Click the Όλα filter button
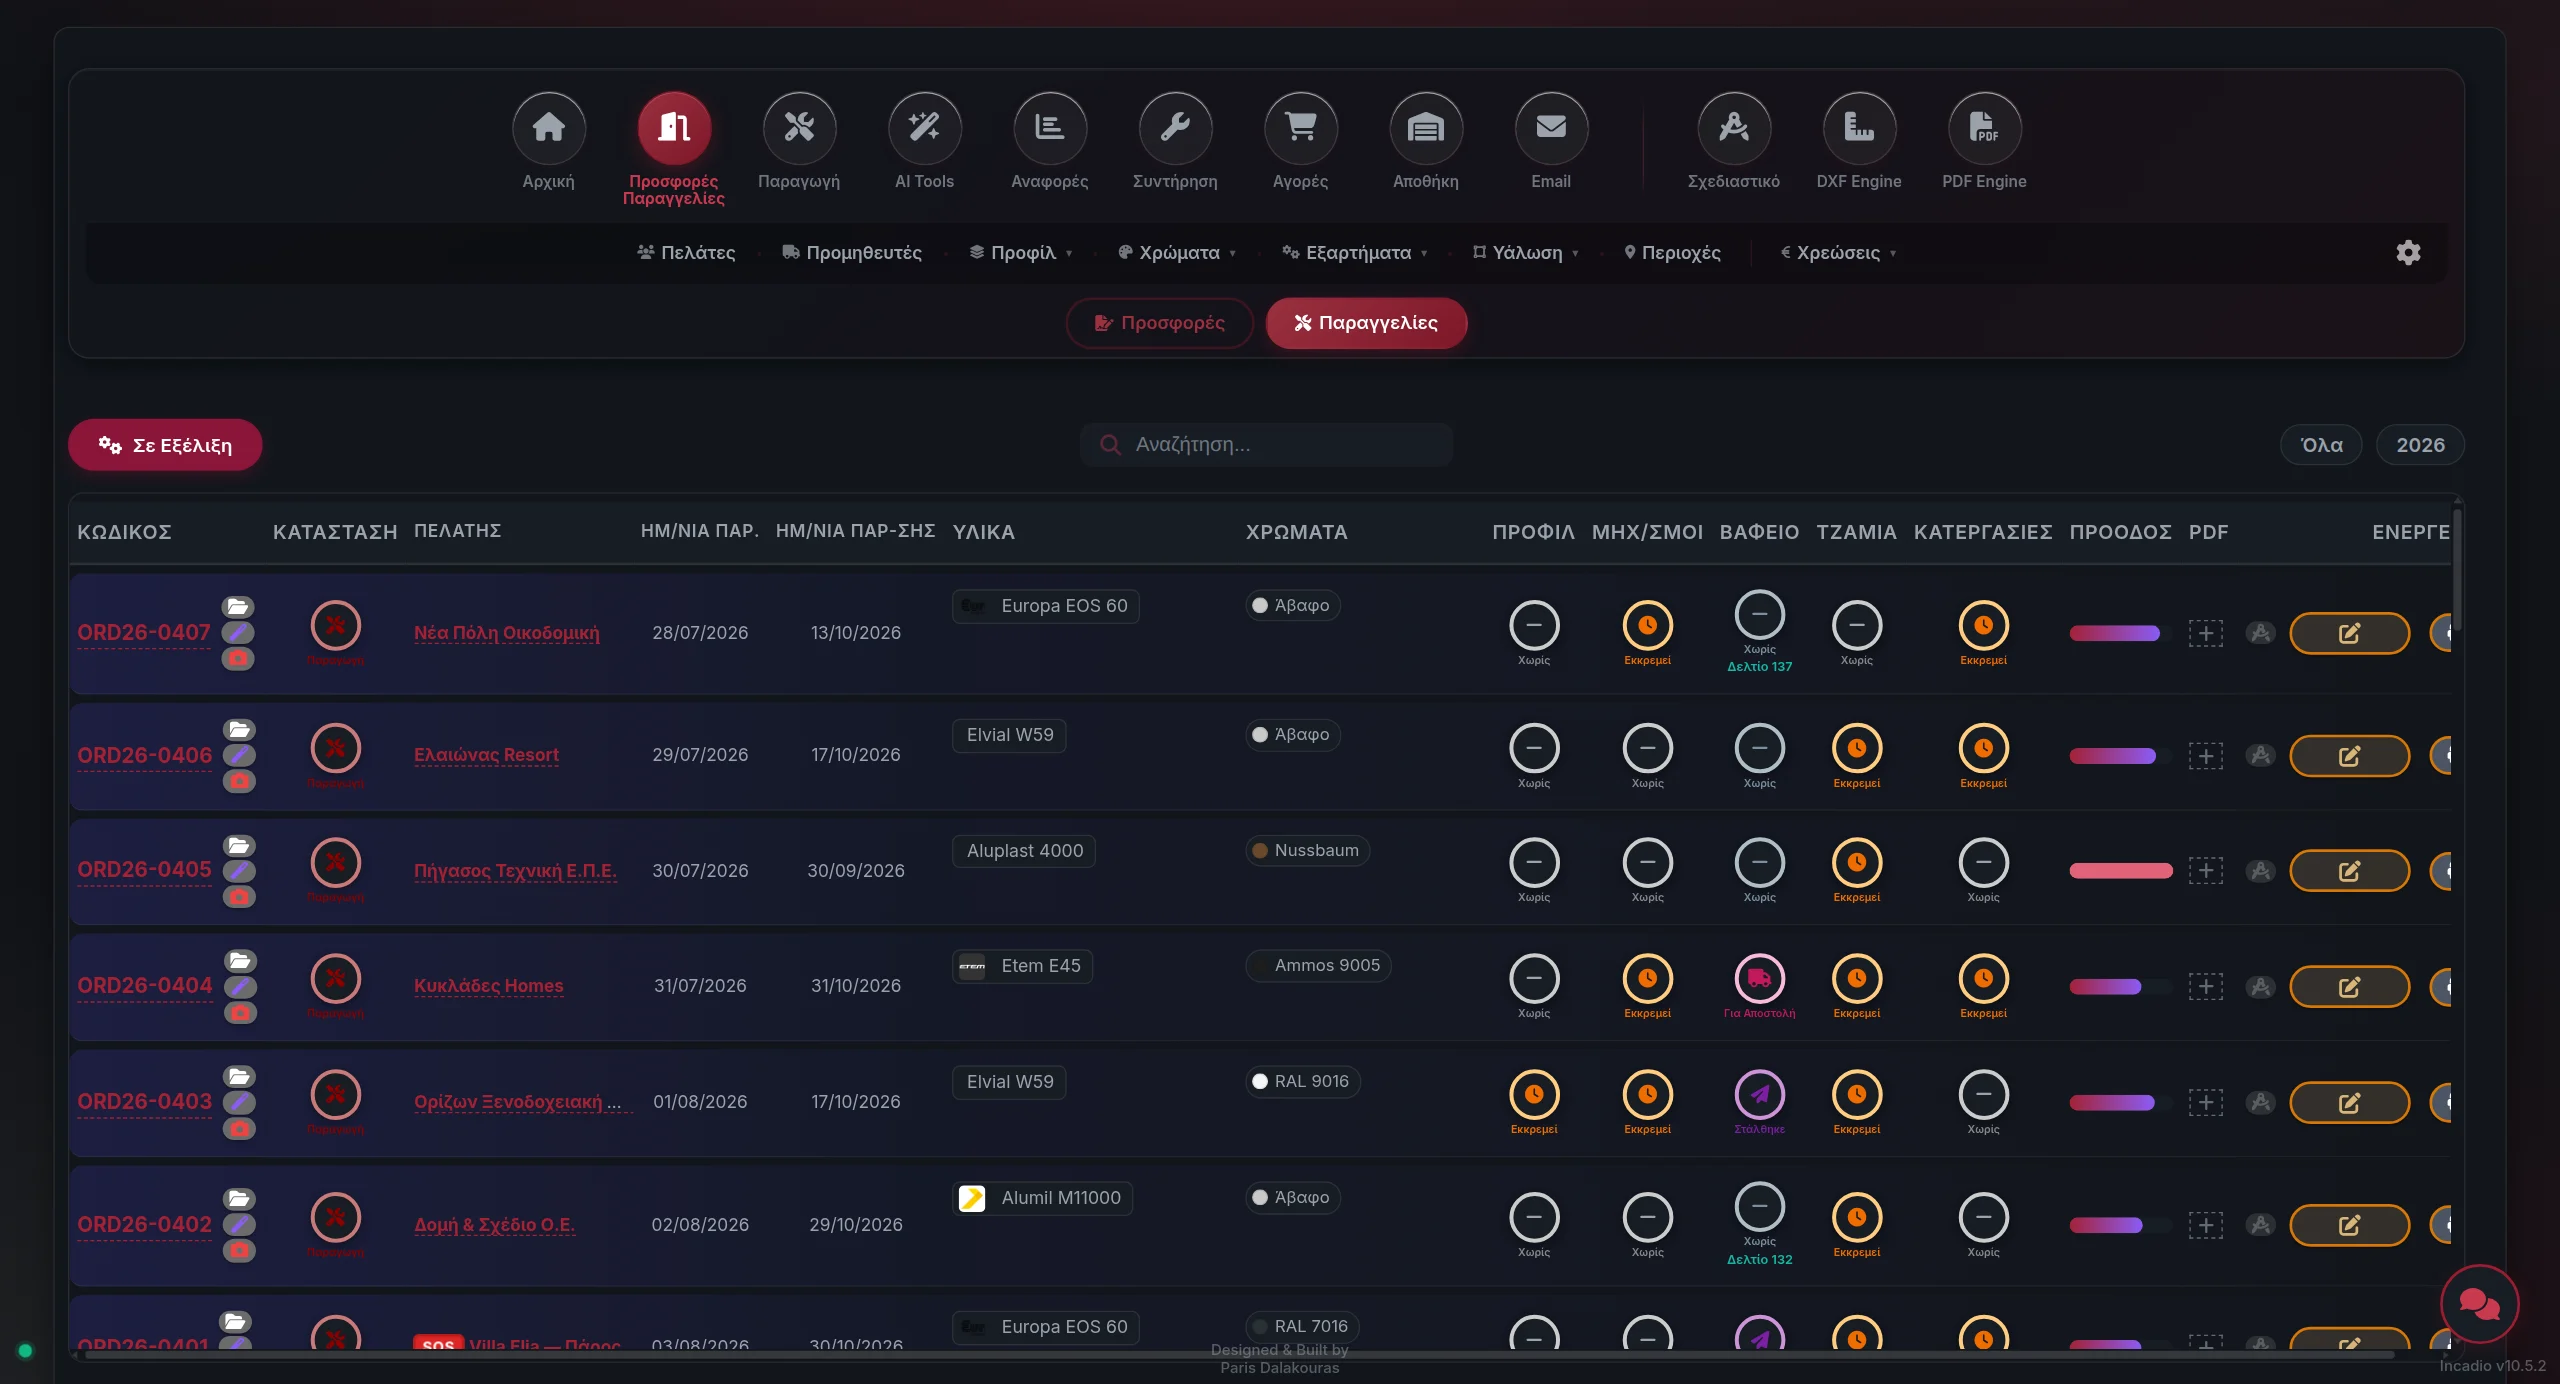Screen dimensions: 2560x1384 pyautogui.click(x=2321, y=445)
